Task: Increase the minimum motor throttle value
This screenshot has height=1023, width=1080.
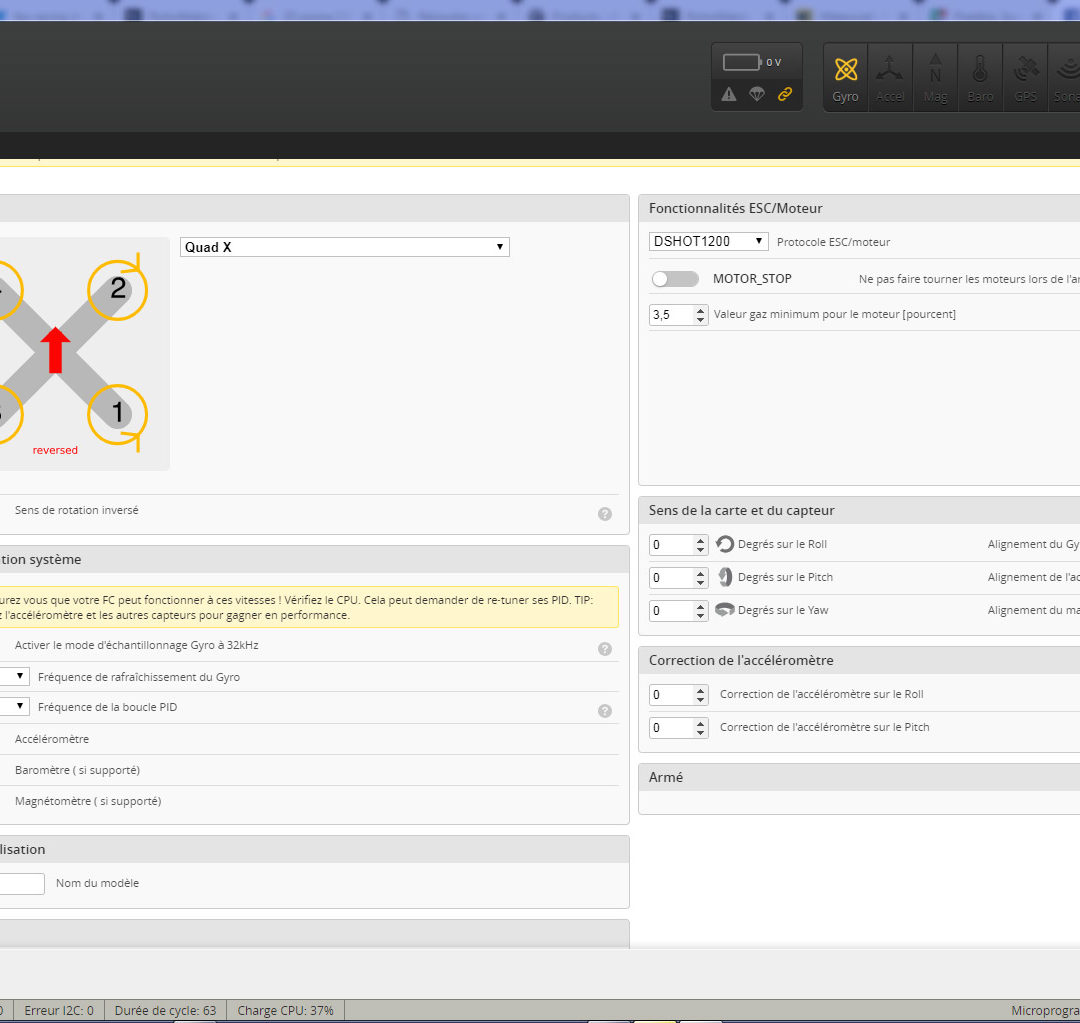Action: click(x=700, y=311)
